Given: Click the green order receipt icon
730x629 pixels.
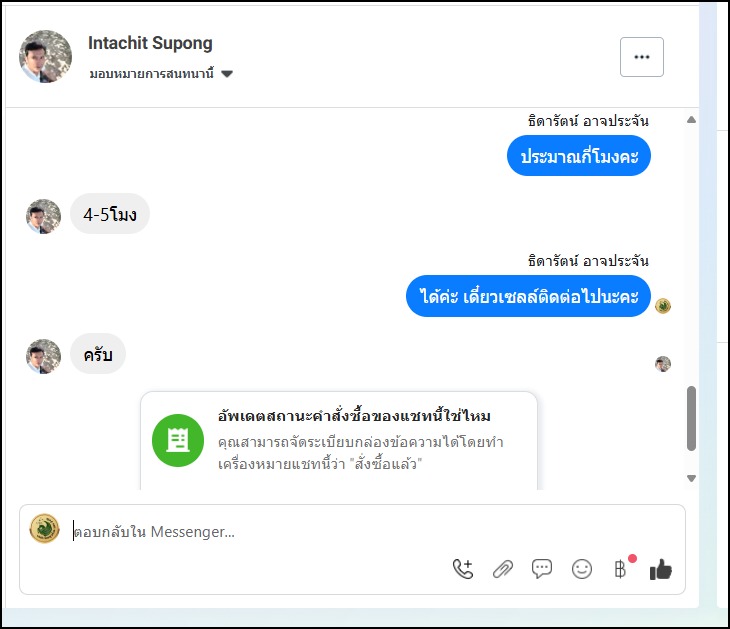Looking at the screenshot, I should tap(178, 440).
